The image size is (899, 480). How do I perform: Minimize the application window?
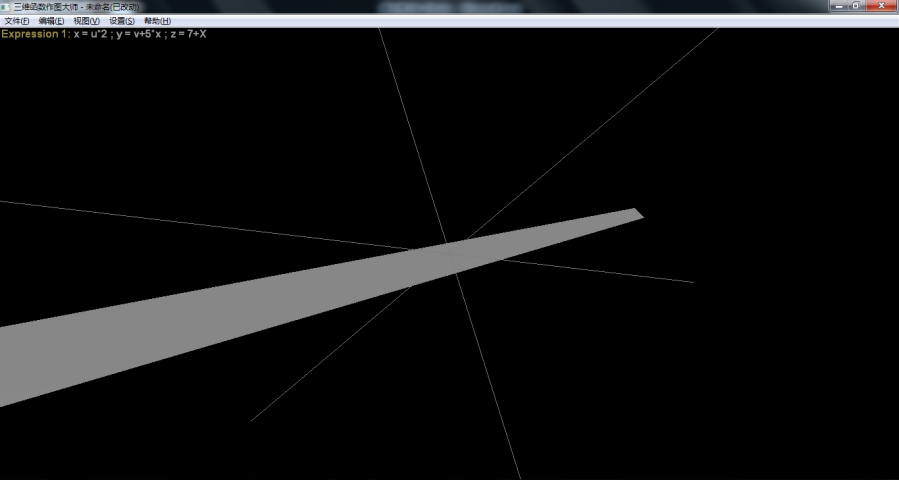click(837, 6)
